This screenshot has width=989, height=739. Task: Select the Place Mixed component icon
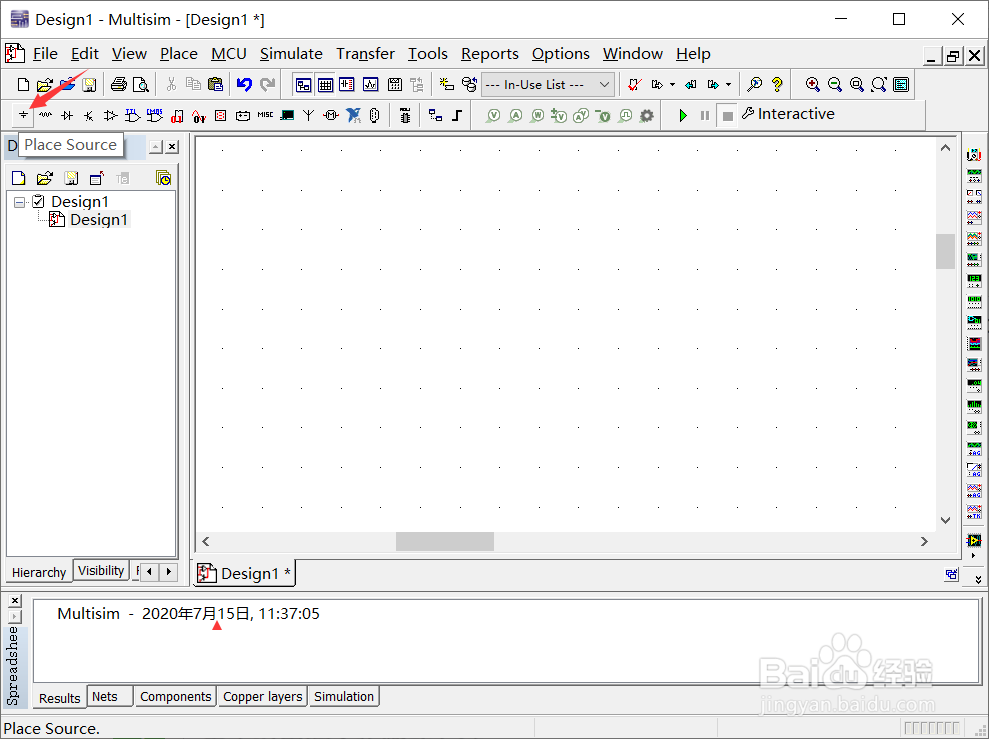pos(199,116)
